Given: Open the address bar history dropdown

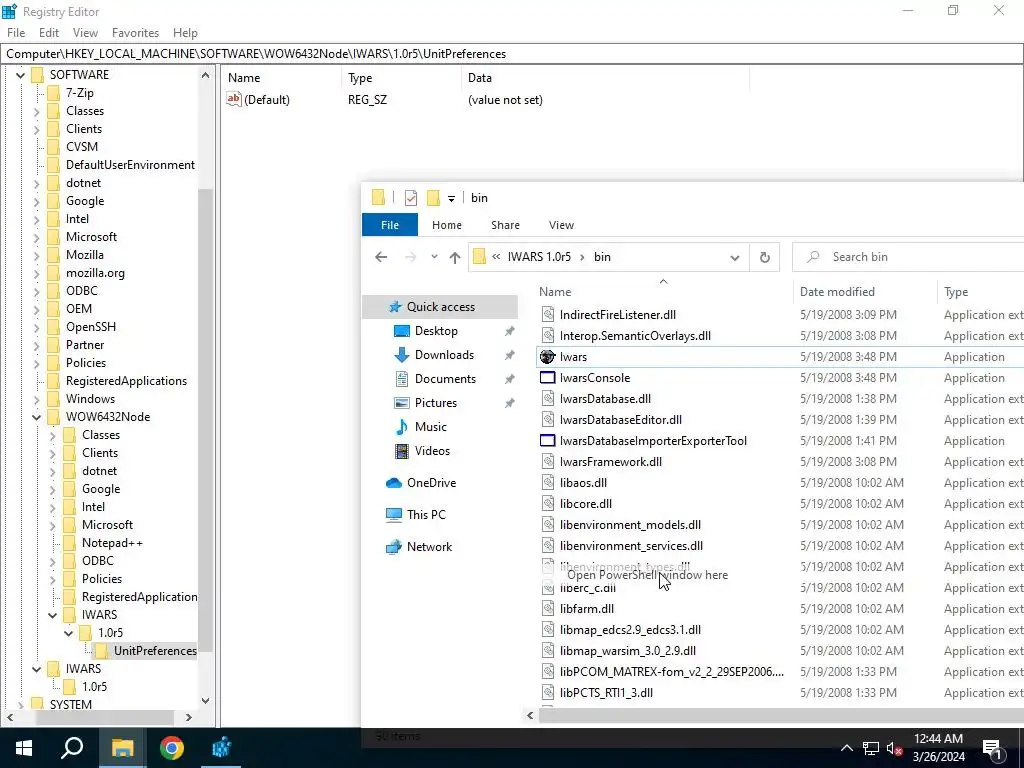Looking at the screenshot, I should click(735, 257).
